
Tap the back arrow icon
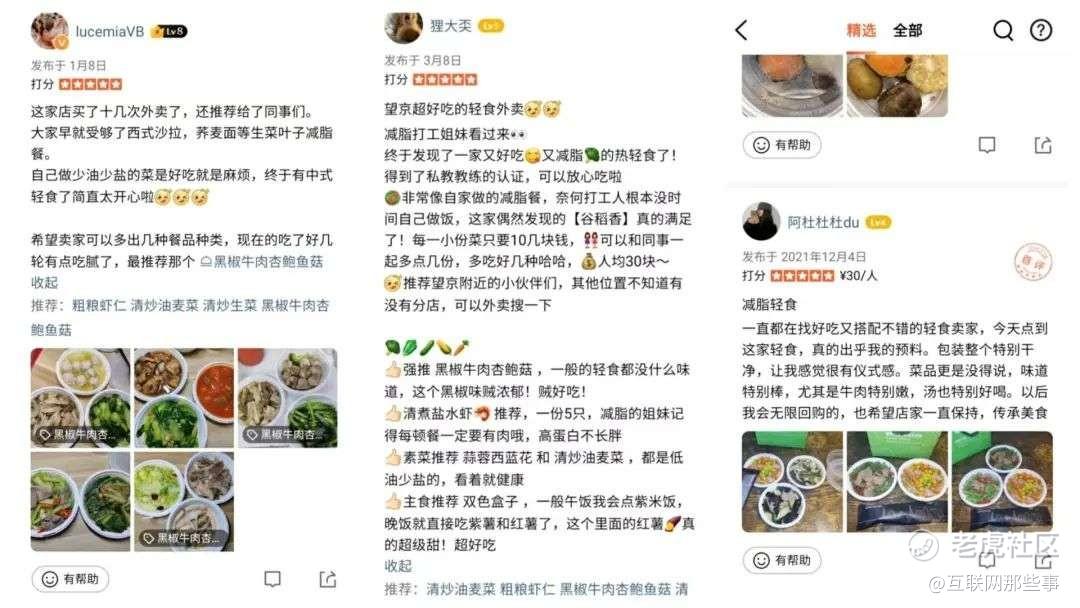click(741, 30)
